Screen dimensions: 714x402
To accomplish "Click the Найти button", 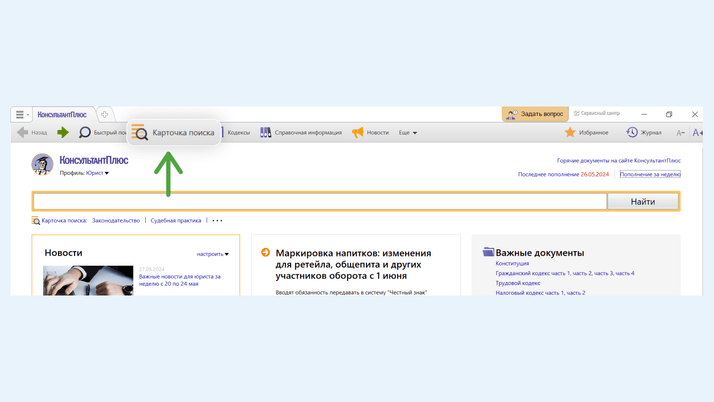I will pos(643,201).
